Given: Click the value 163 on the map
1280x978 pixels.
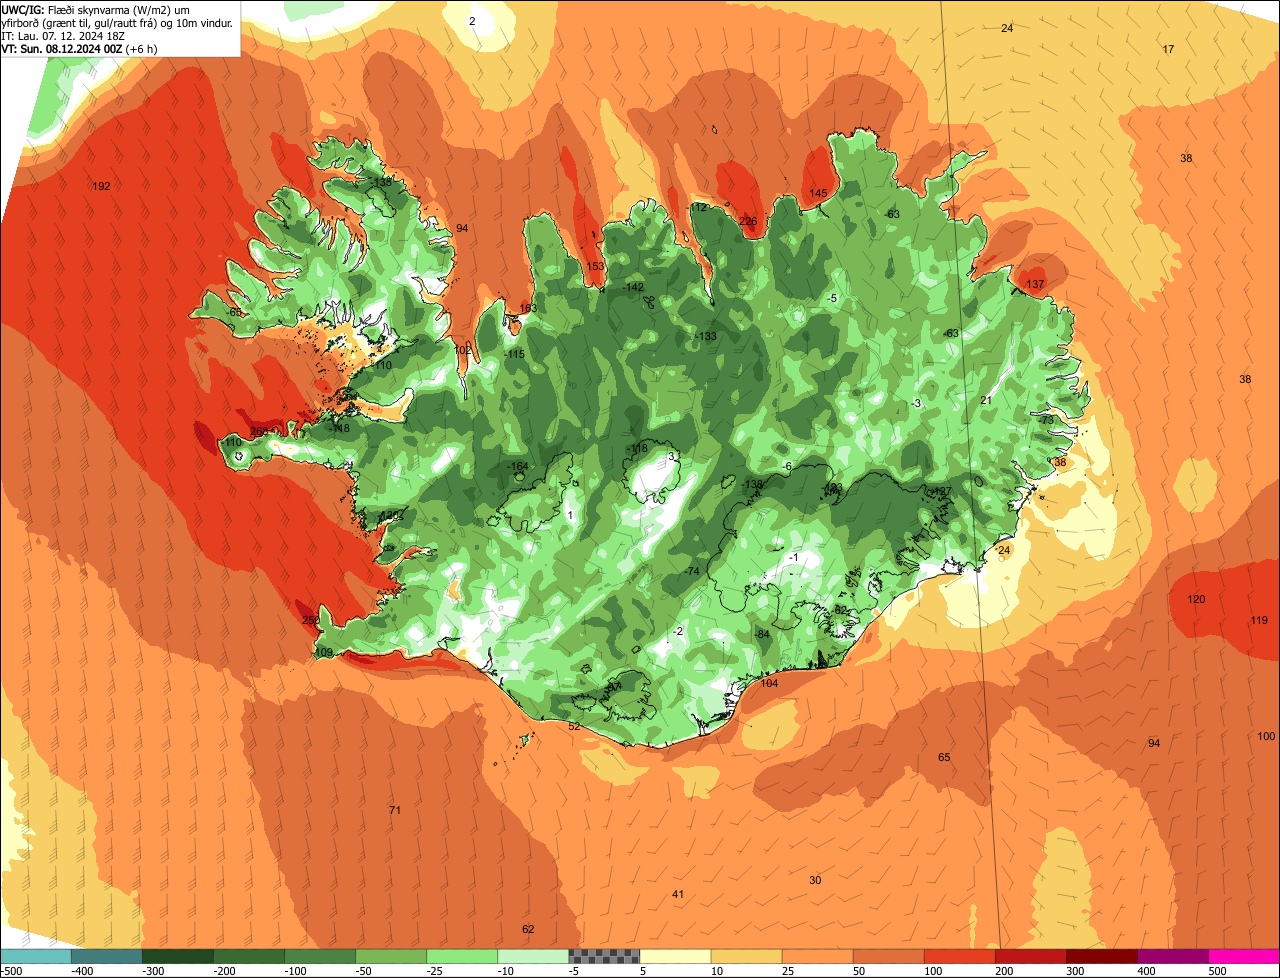Looking at the screenshot, I should pos(528,308).
